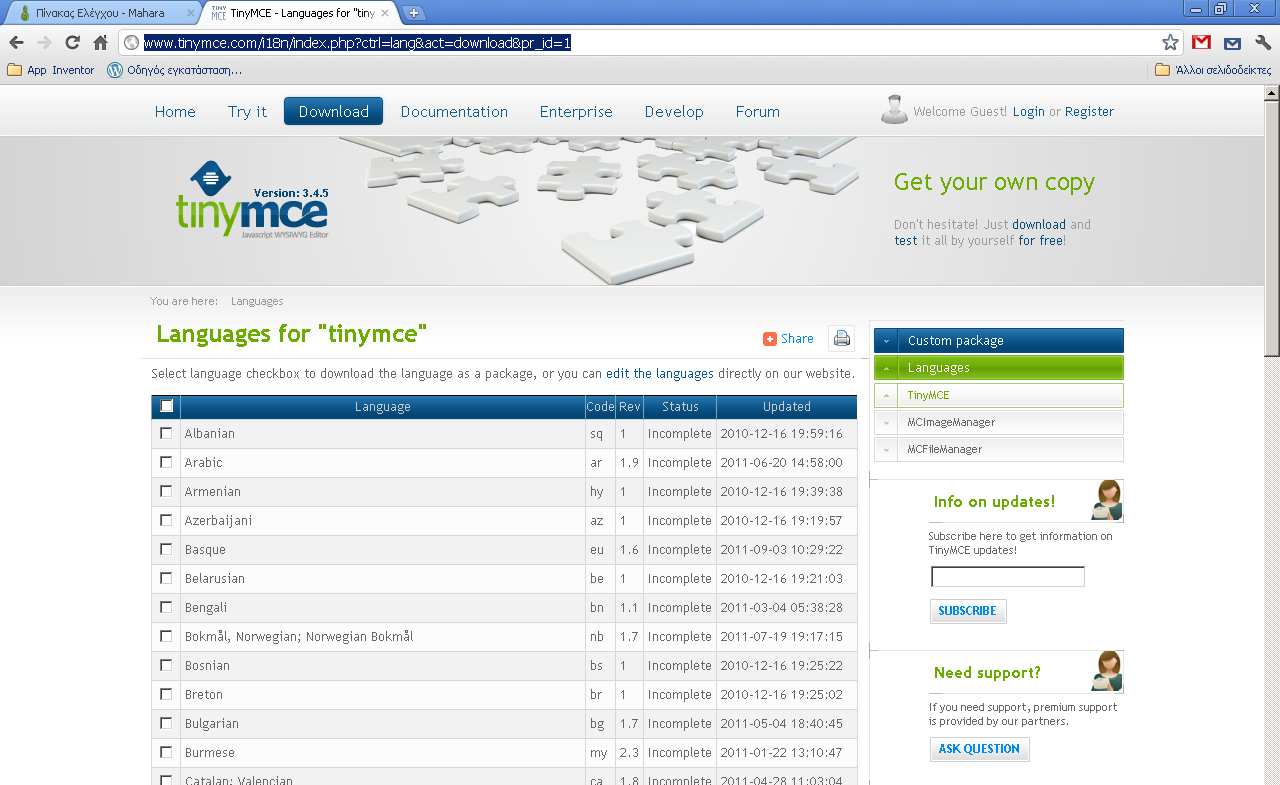Image resolution: width=1280 pixels, height=785 pixels.
Task: Open the red Gmail extension icon
Action: click(1202, 42)
